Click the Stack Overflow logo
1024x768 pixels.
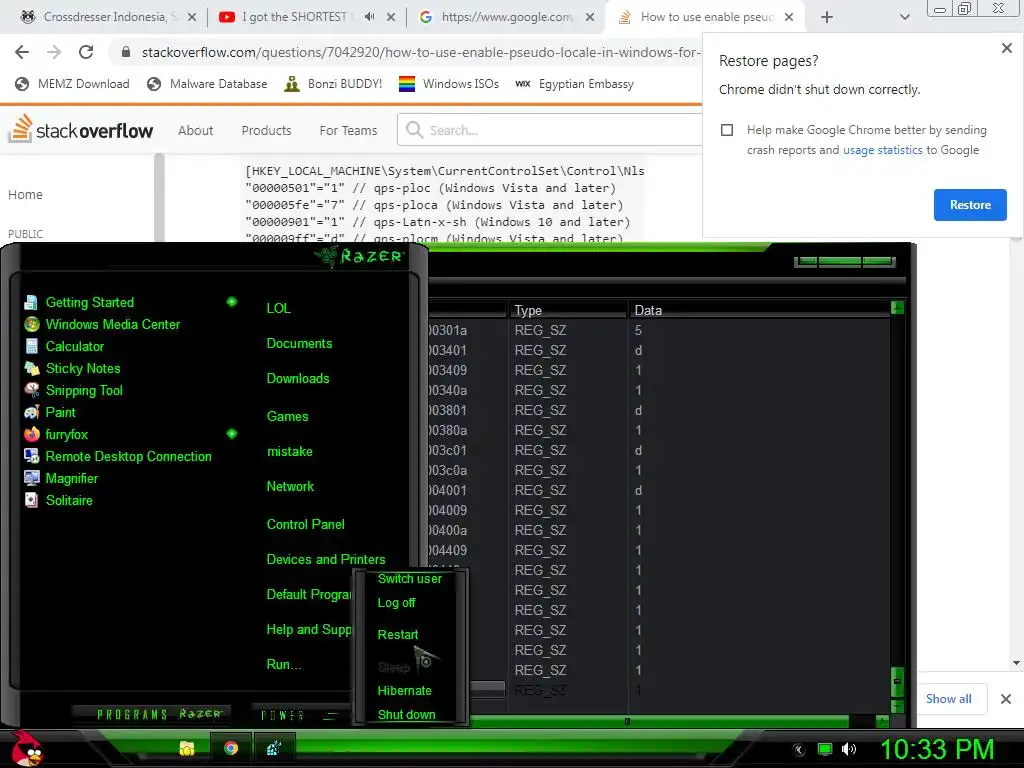coord(80,129)
